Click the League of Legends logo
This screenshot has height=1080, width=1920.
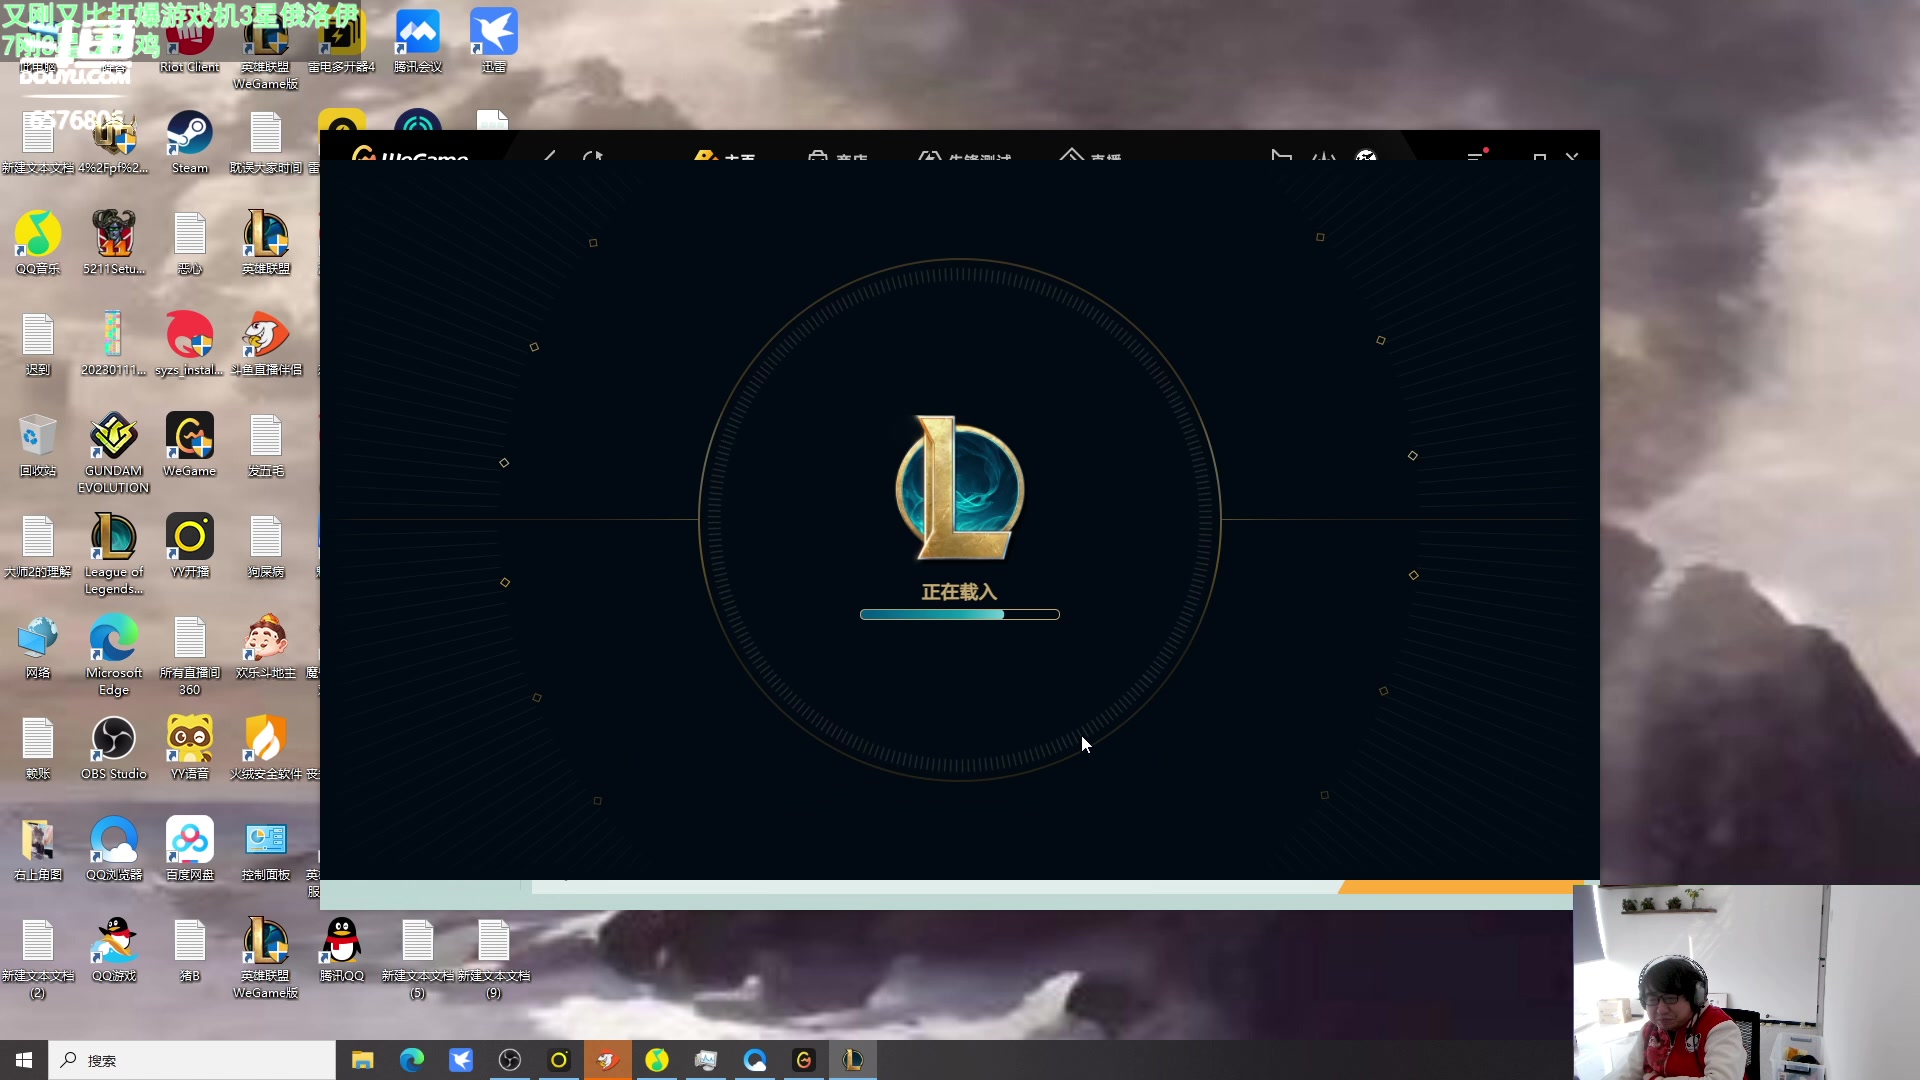pos(958,488)
